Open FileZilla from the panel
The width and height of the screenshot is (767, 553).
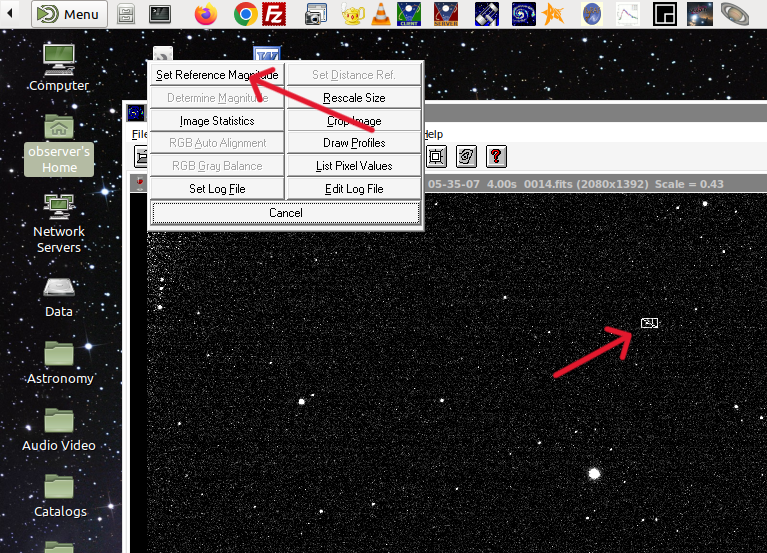tap(274, 14)
